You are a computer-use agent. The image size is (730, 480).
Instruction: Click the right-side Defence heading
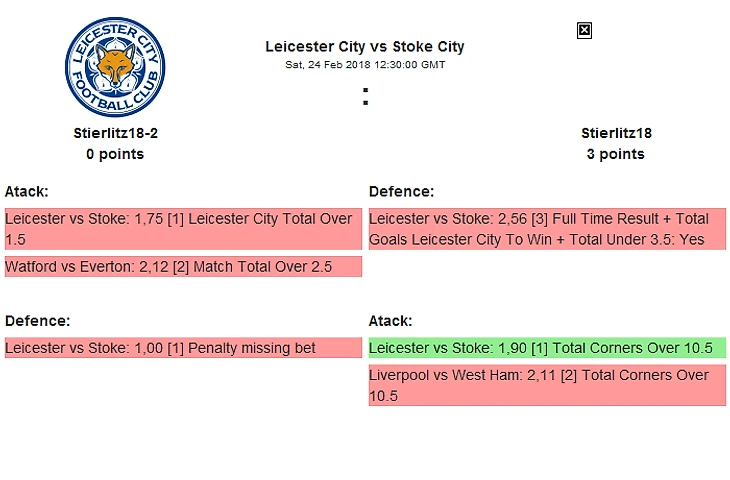point(401,191)
